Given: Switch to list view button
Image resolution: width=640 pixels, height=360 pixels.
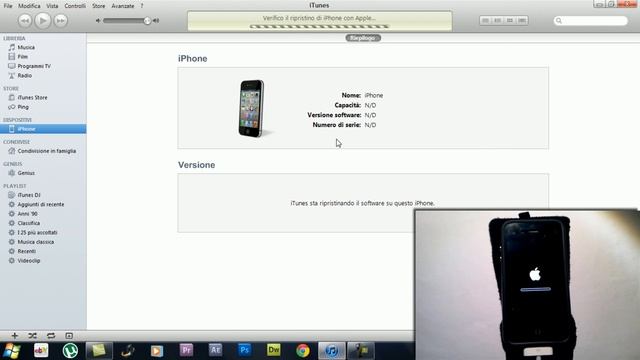Looking at the screenshot, I should 485,20.
